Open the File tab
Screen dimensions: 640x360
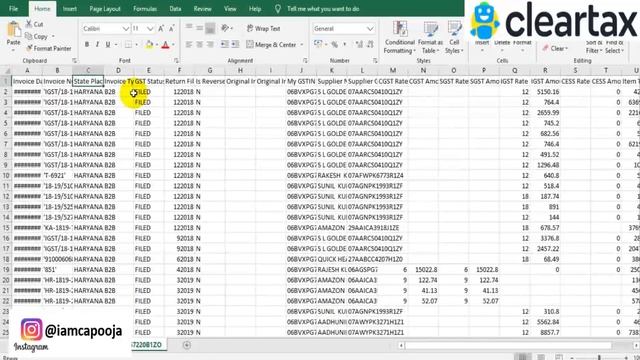(x=13, y=9)
